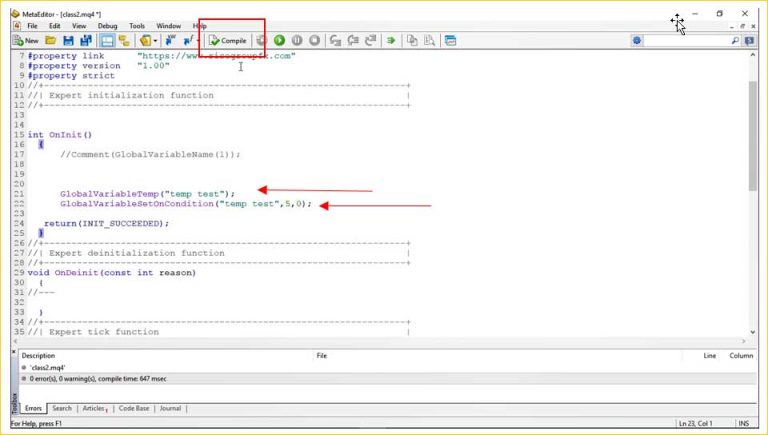Switch to the Code Base tab
Viewport: 768px width, 435px height.
(x=134, y=408)
